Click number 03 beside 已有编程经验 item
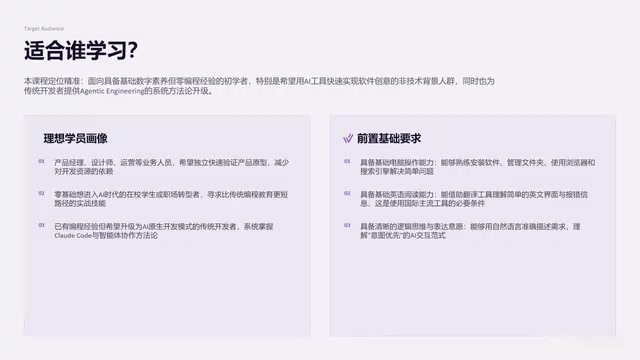640x360 pixels. (x=41, y=225)
